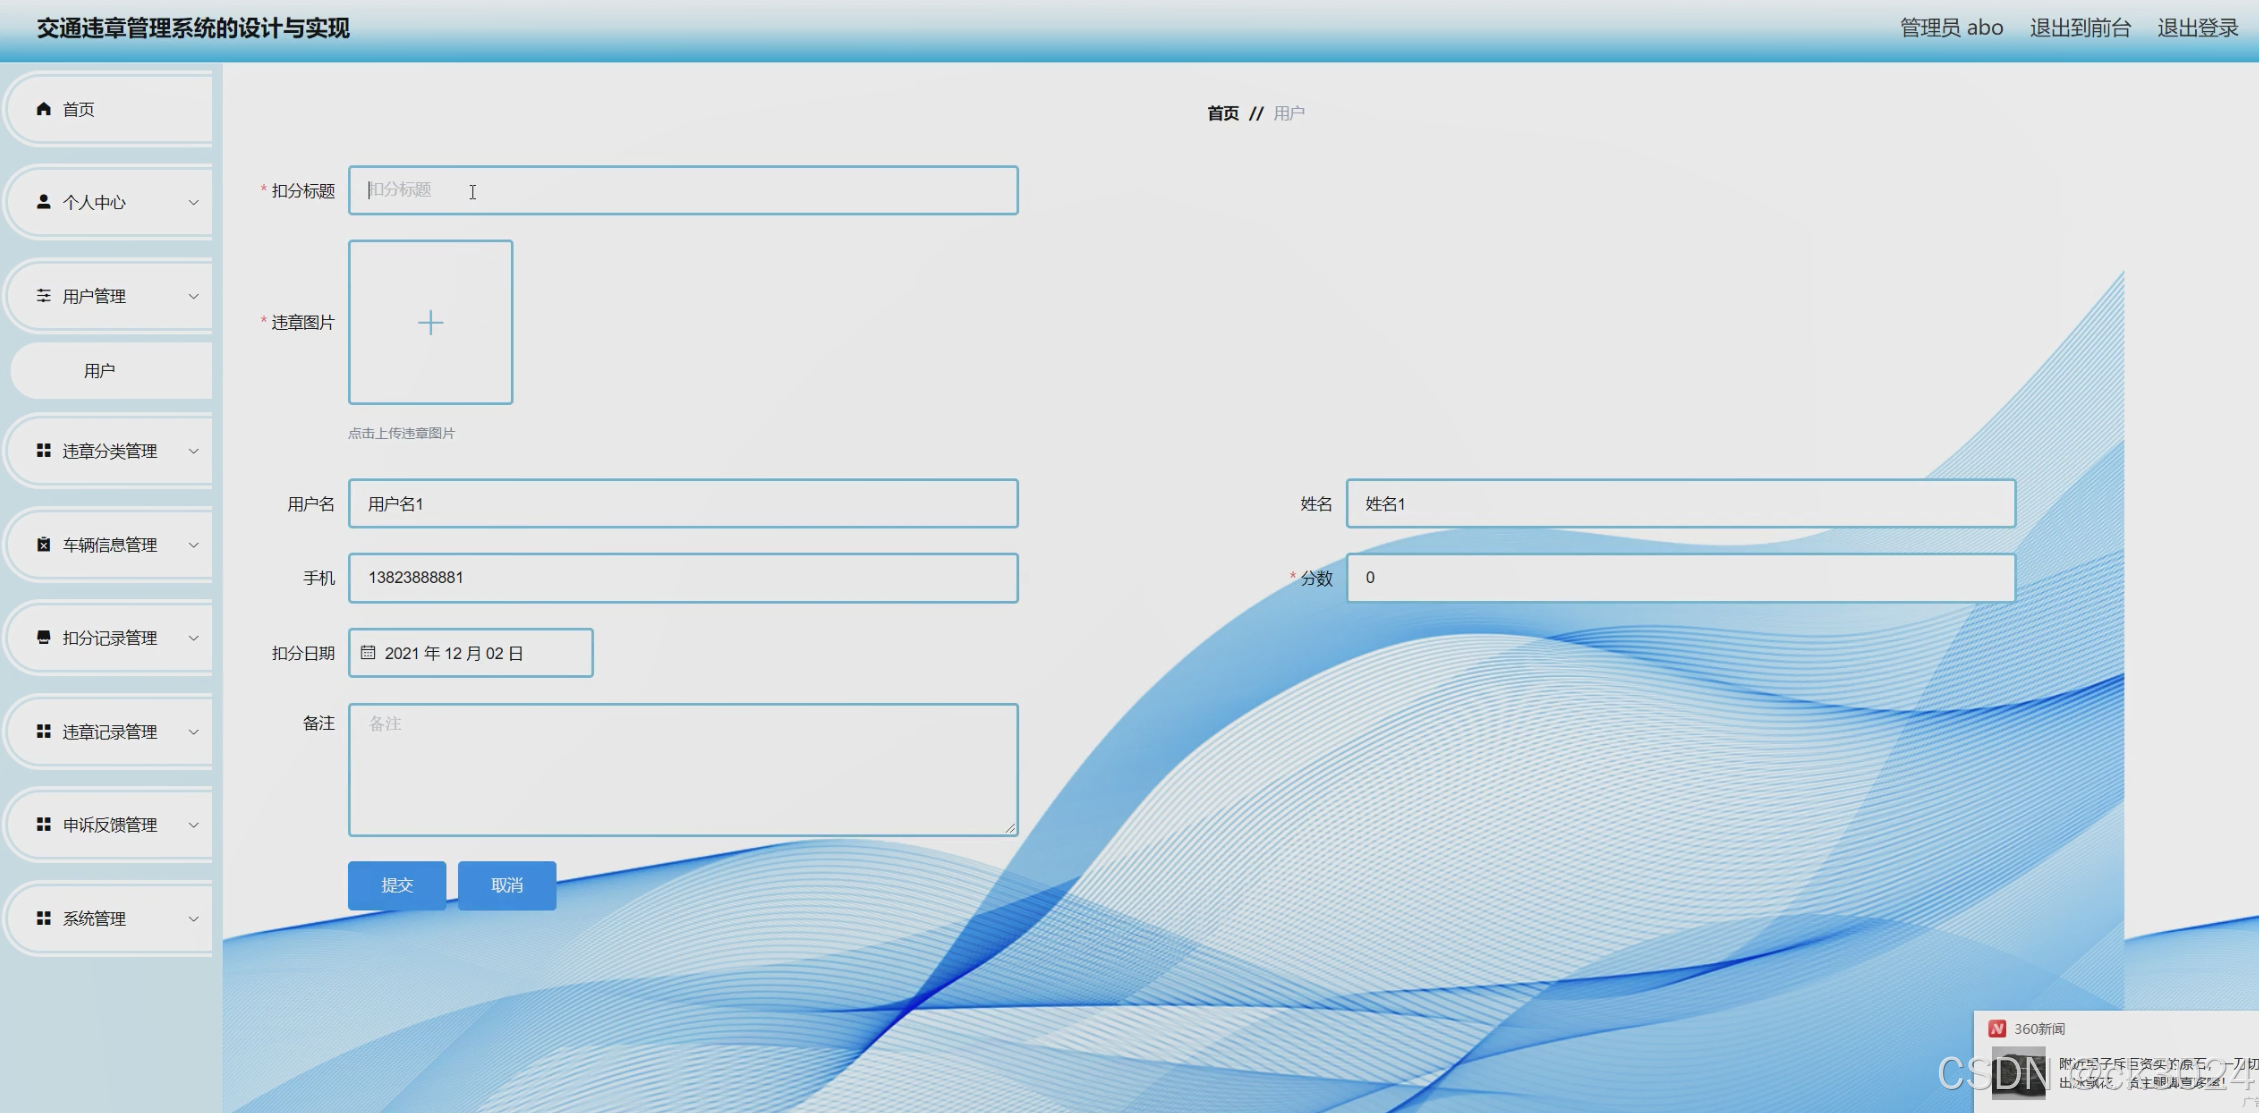Click the calendar icon in 扣分日期 field
This screenshot has height=1113, width=2259.
(368, 653)
